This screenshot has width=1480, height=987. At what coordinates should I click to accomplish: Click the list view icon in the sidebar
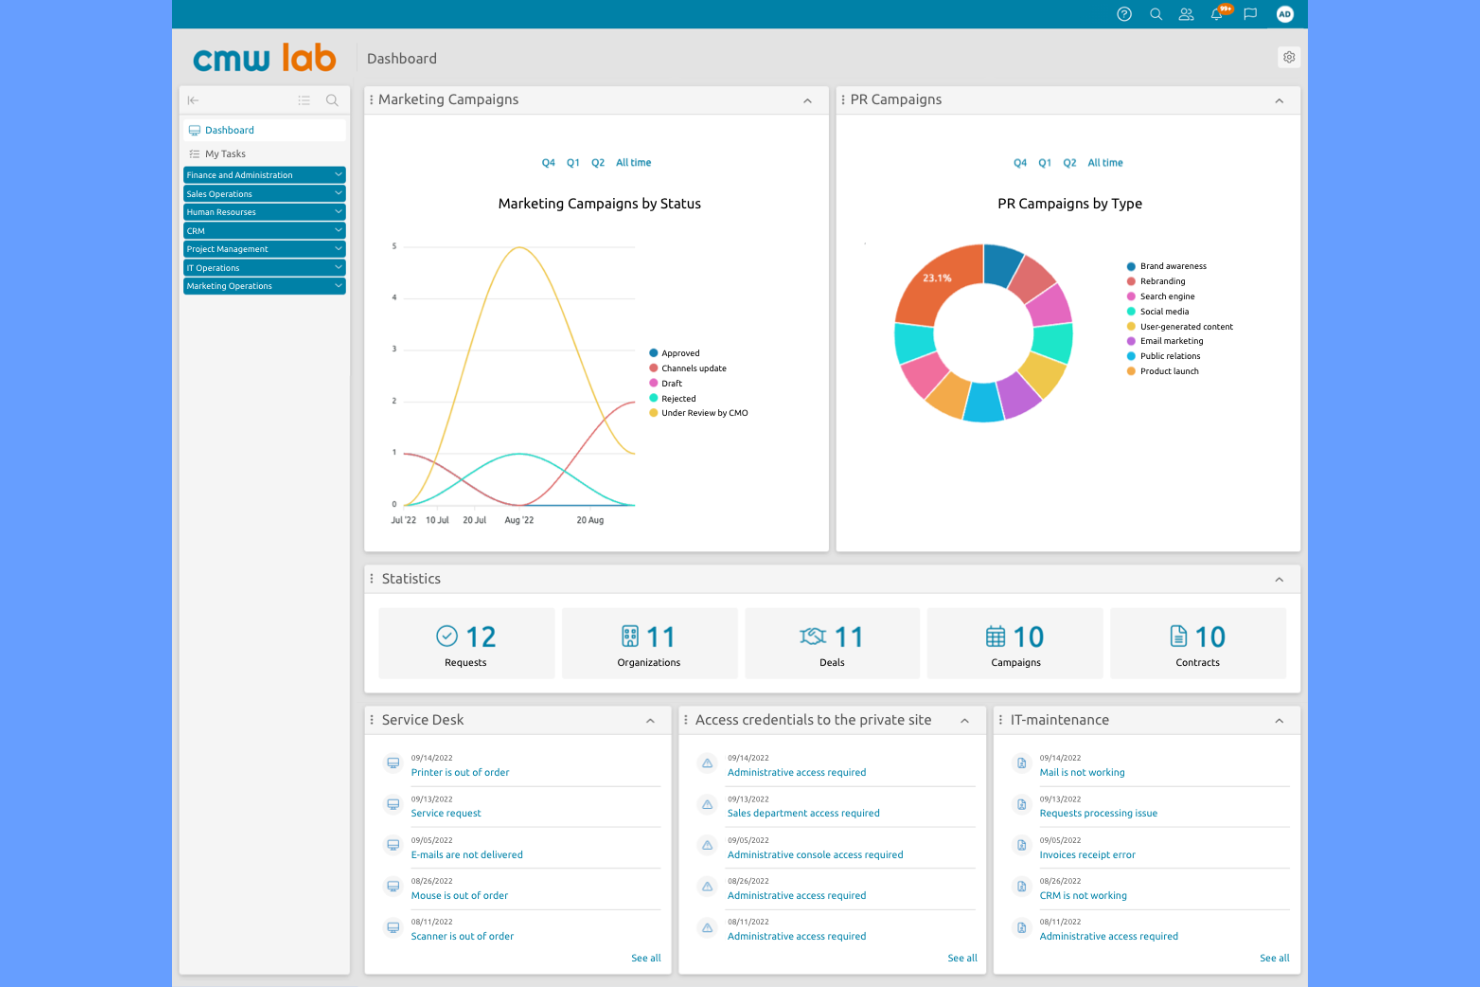304,100
